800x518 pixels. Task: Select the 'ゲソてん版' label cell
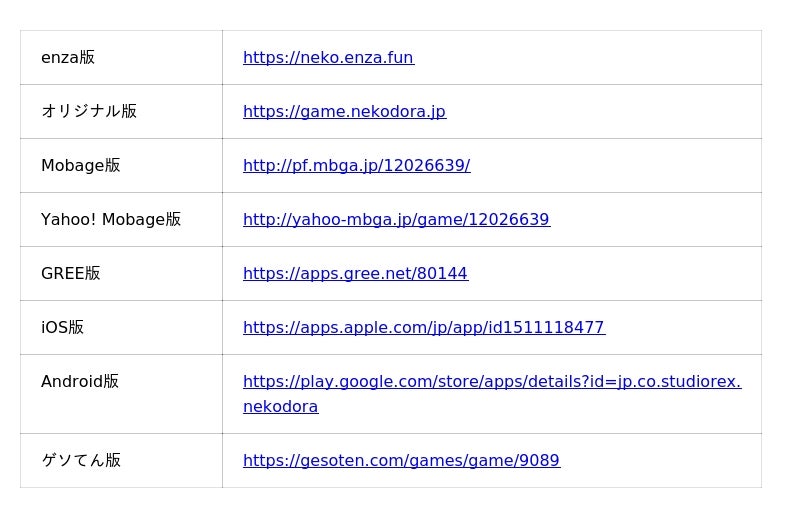click(x=81, y=461)
